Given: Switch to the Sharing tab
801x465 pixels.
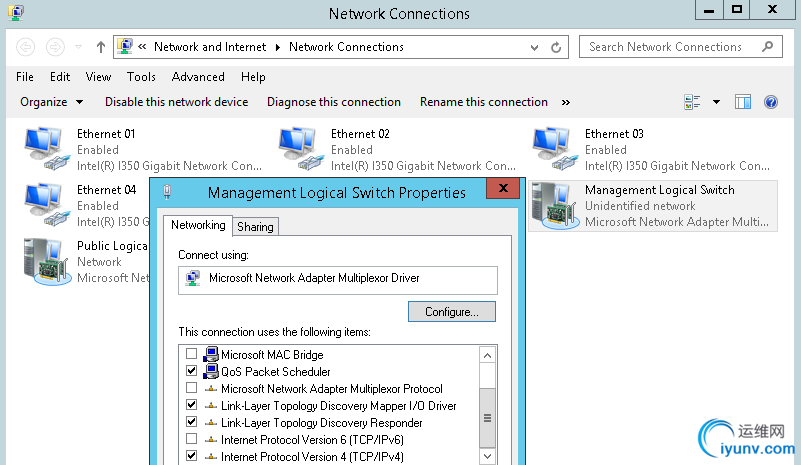Looking at the screenshot, I should [x=255, y=227].
